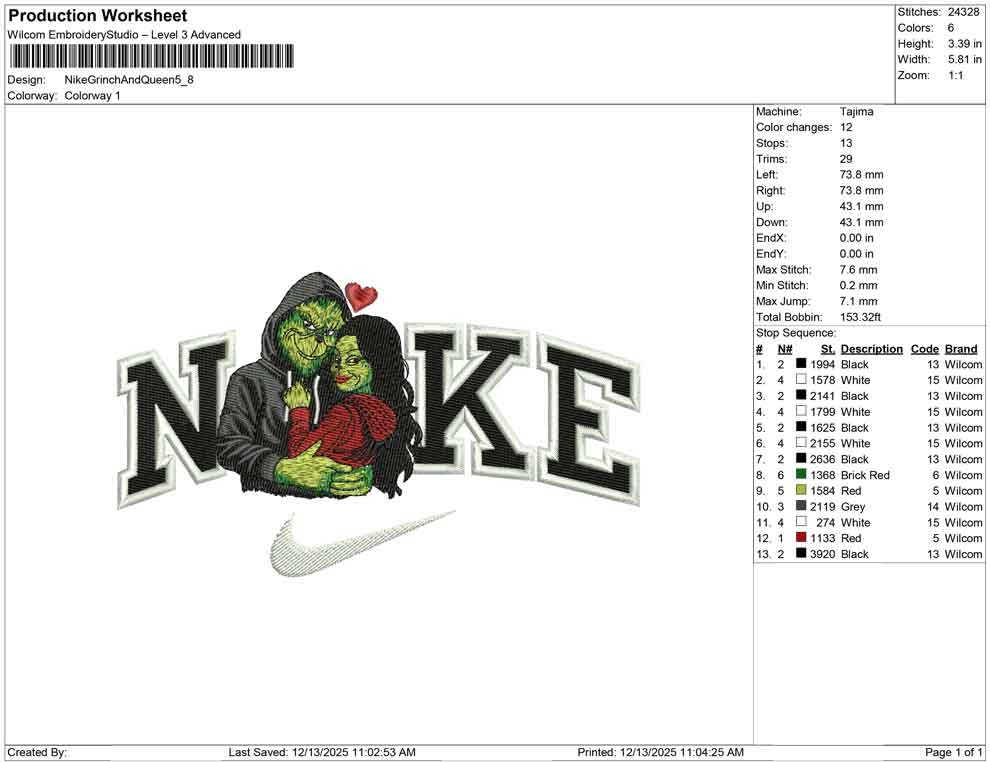
Task: Sort by the Description column header
Action: coord(870,348)
